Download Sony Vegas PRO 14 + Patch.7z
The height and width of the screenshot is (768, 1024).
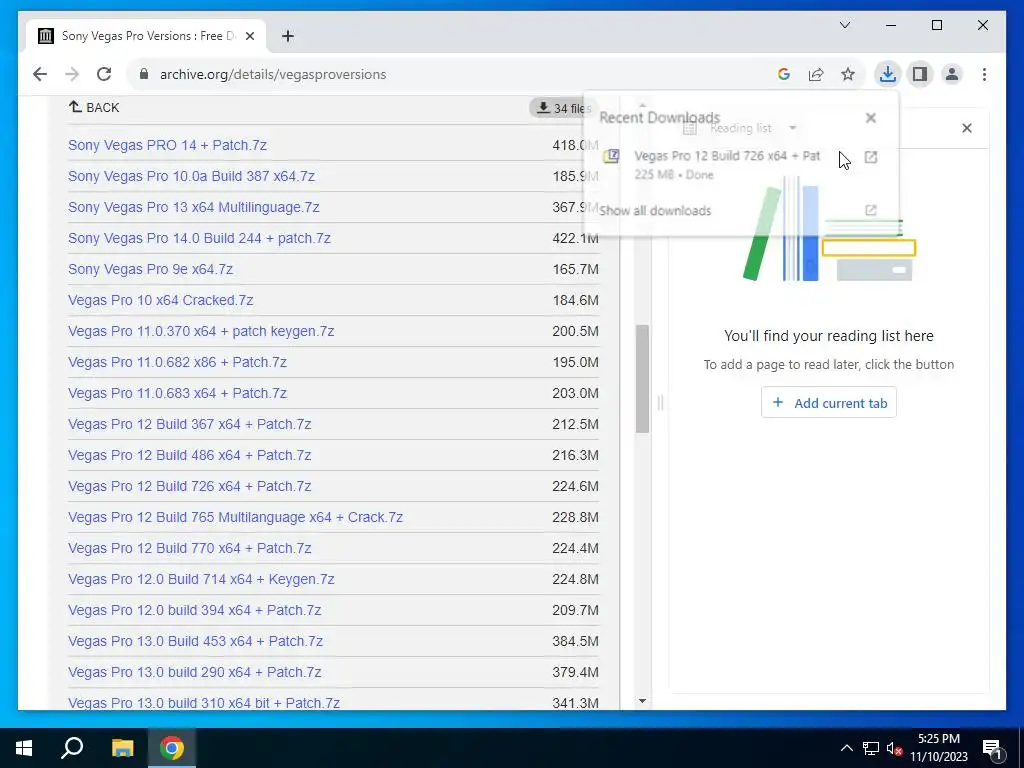(x=167, y=145)
